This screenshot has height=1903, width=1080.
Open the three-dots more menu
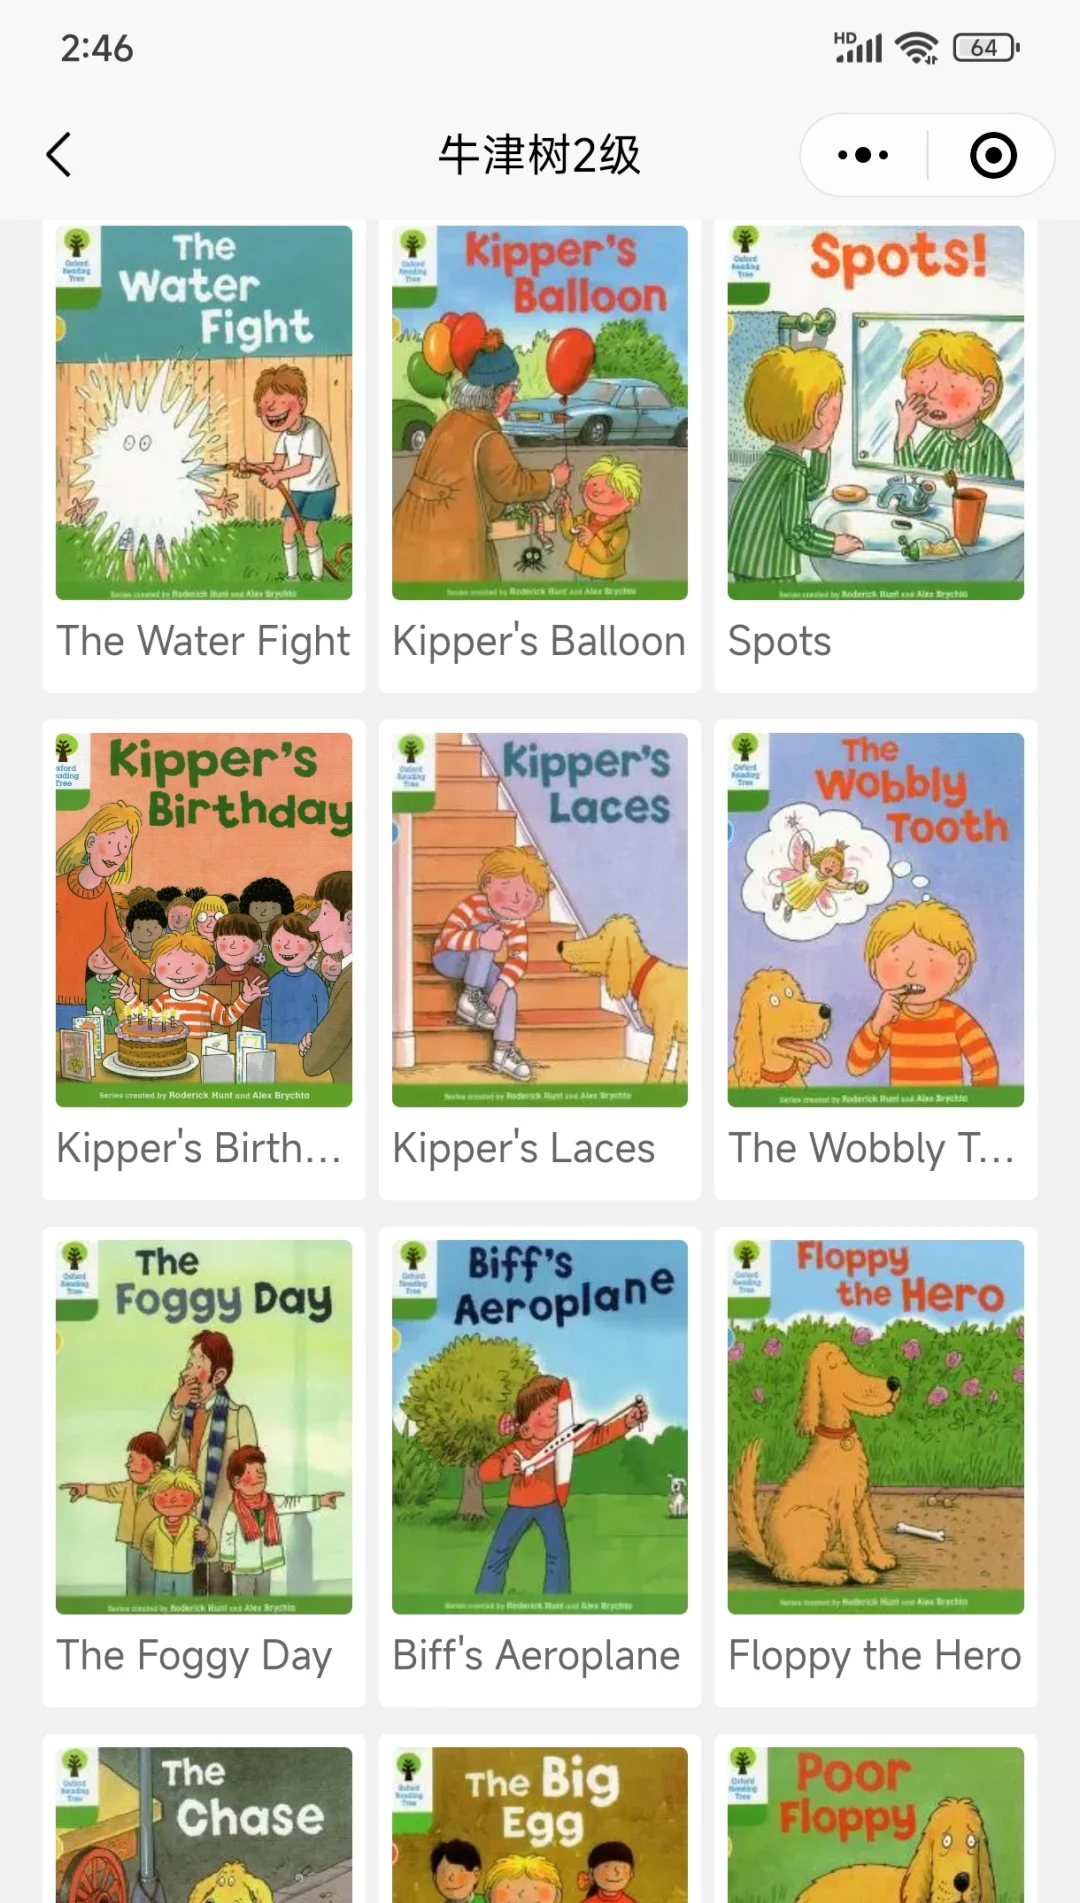coord(863,155)
